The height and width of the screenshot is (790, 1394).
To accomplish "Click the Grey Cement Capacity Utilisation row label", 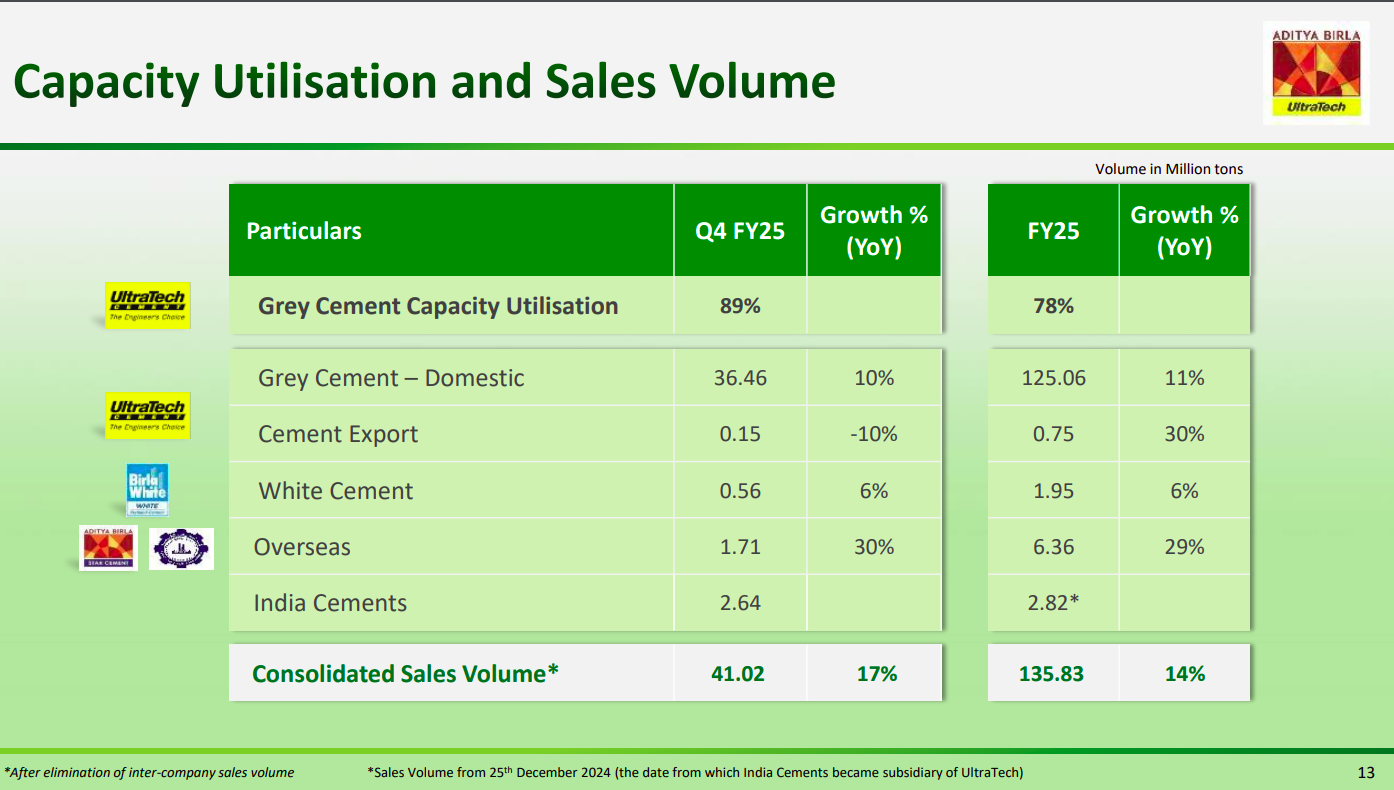I will [x=438, y=306].
